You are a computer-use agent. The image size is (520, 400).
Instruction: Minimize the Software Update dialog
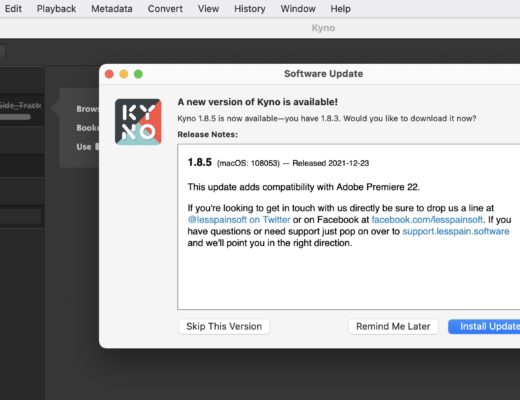[x=124, y=74]
